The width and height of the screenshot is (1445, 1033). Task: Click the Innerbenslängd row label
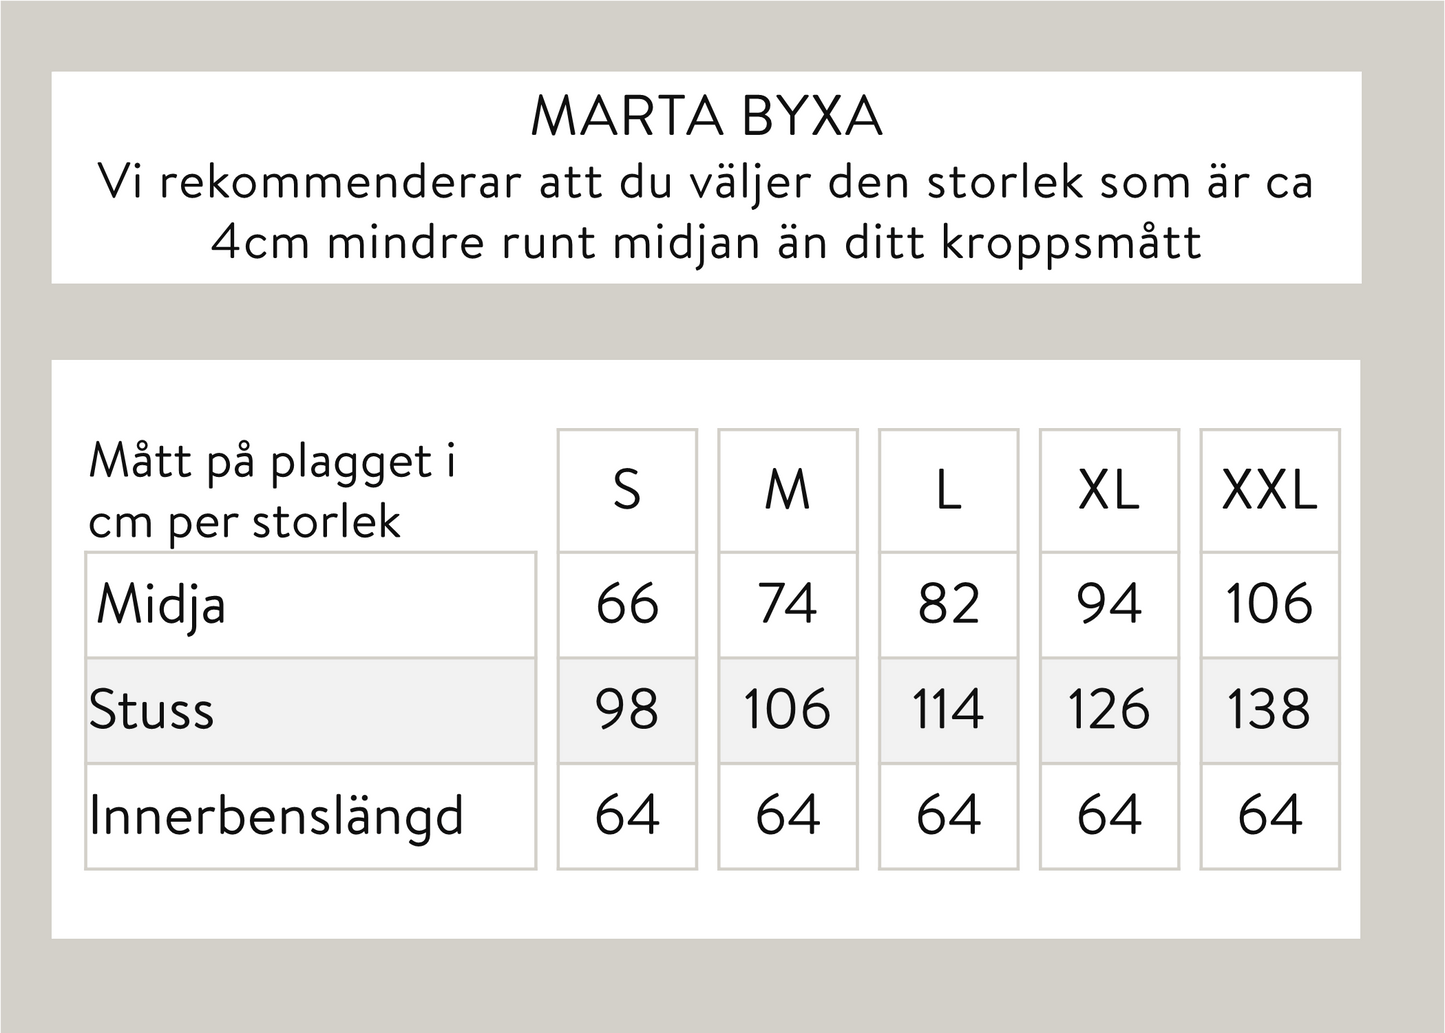point(277,815)
